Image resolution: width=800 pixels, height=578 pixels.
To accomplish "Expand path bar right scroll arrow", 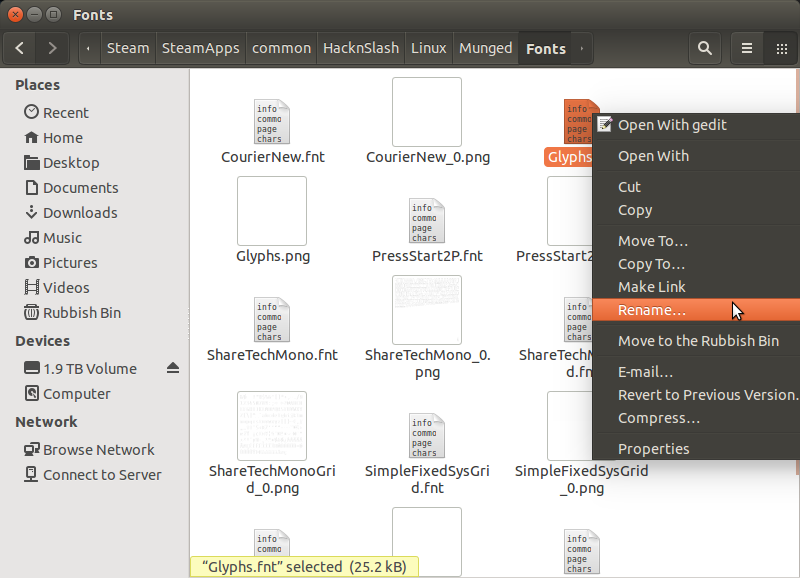I will 583,48.
